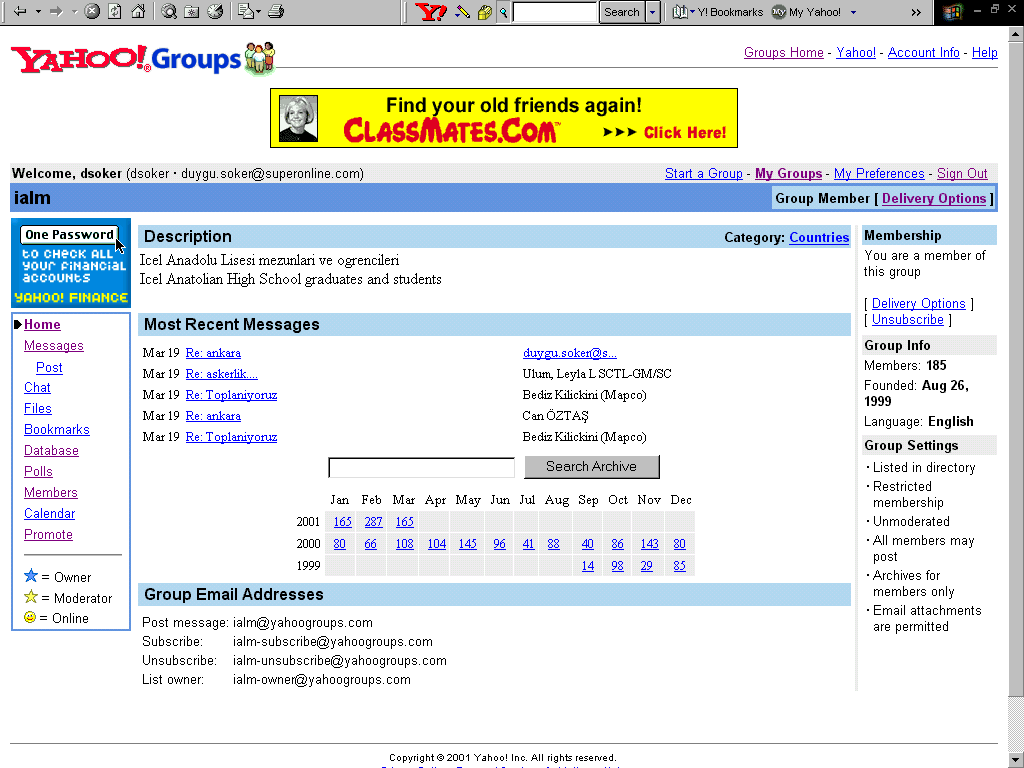The height and width of the screenshot is (768, 1024).
Task: Open the dropdown next to toolbar Search
Action: click(652, 12)
